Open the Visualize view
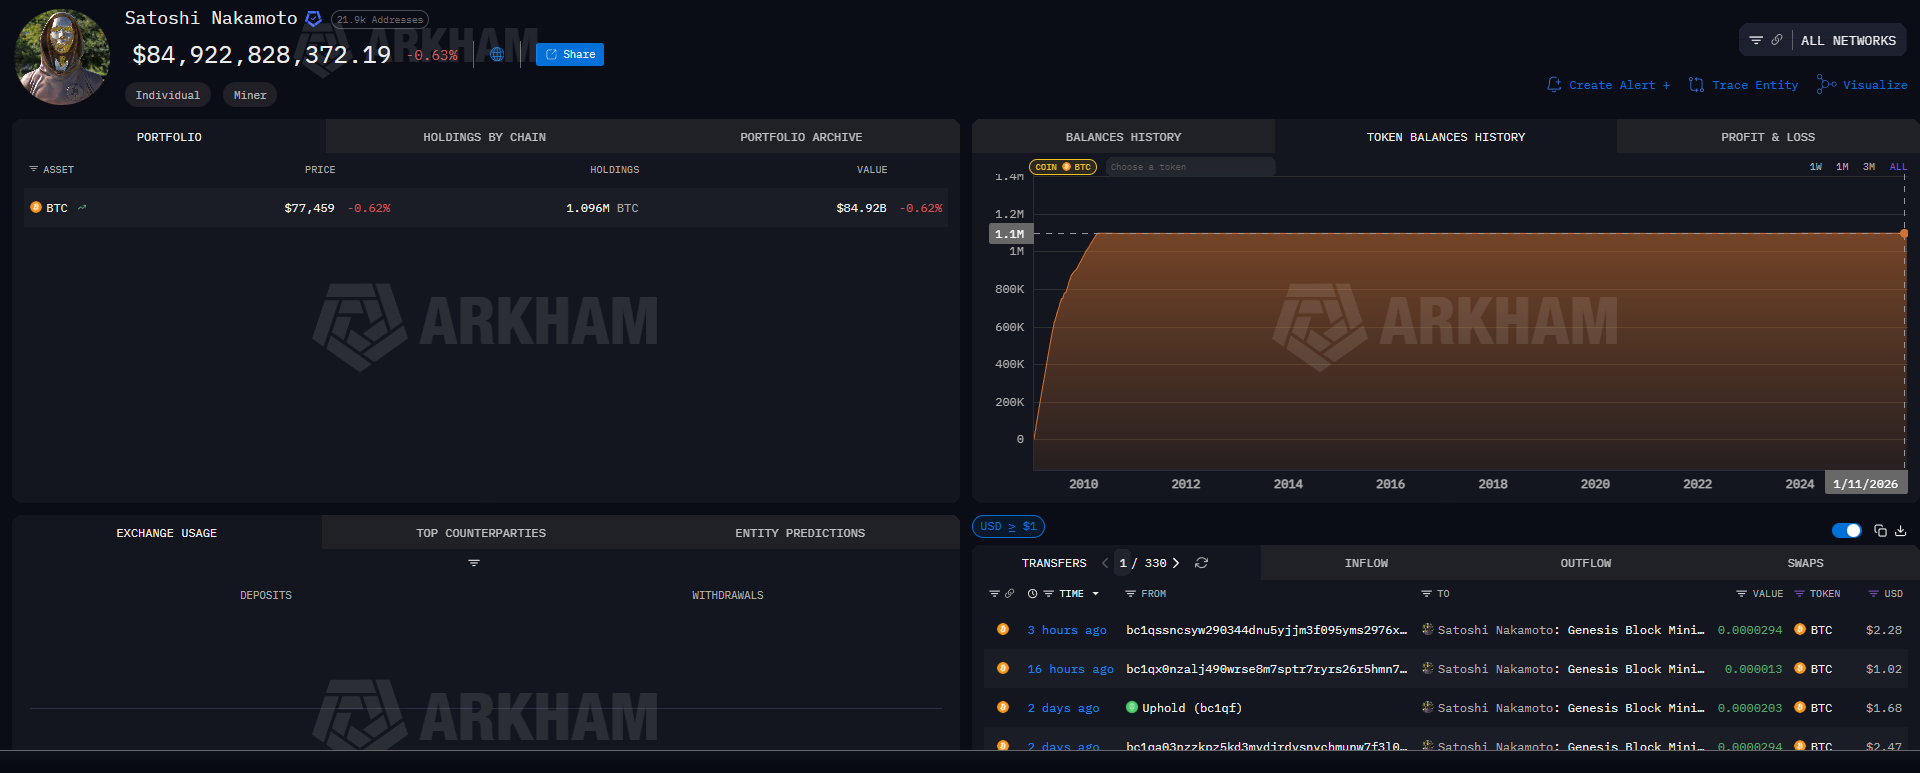 click(x=1862, y=85)
